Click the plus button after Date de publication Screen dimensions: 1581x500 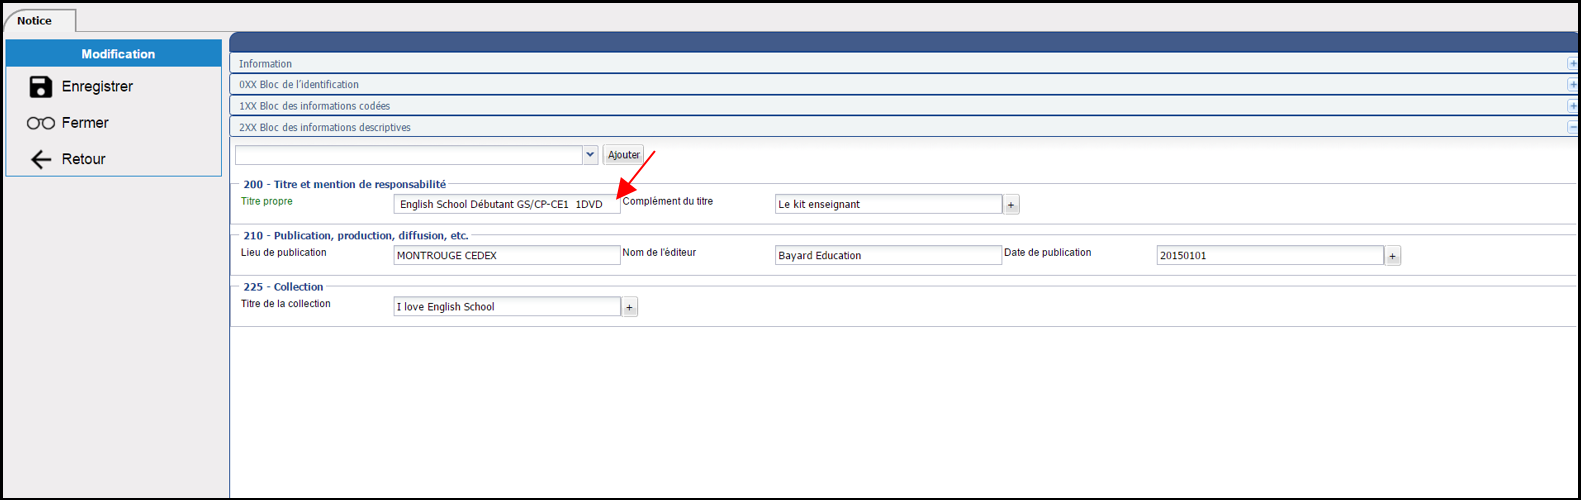pyautogui.click(x=1393, y=256)
